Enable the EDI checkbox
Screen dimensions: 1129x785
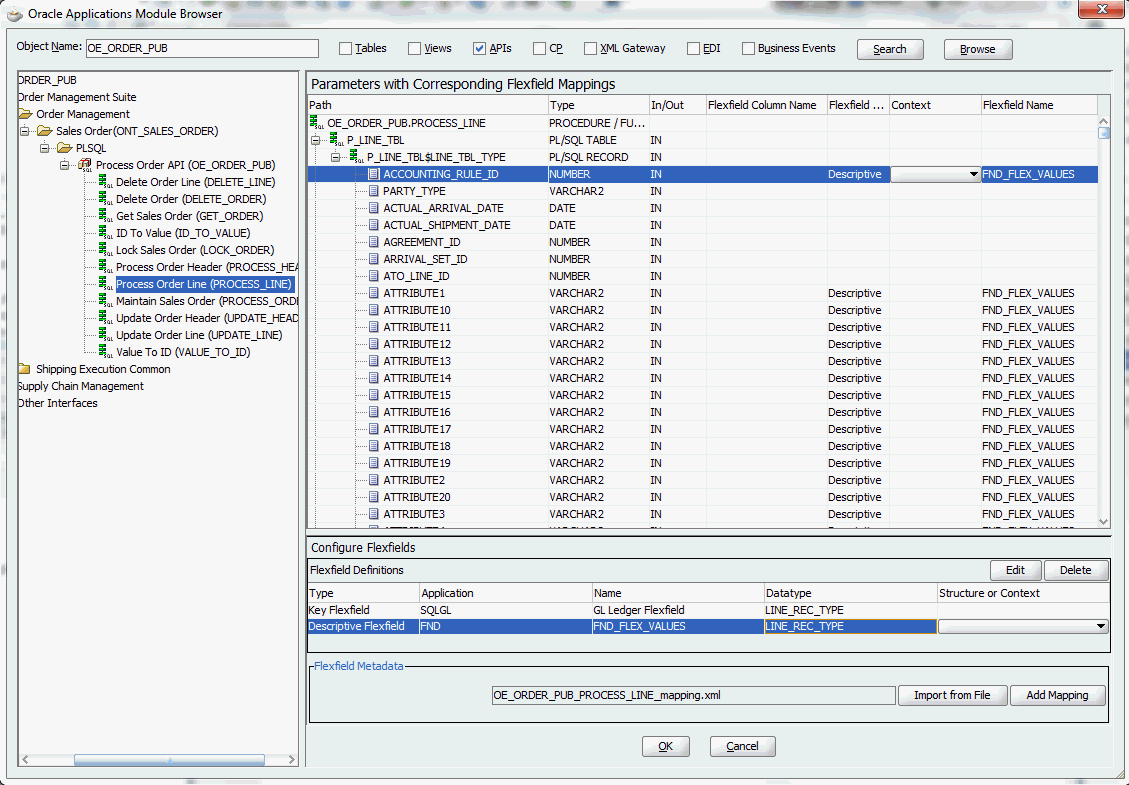point(693,48)
